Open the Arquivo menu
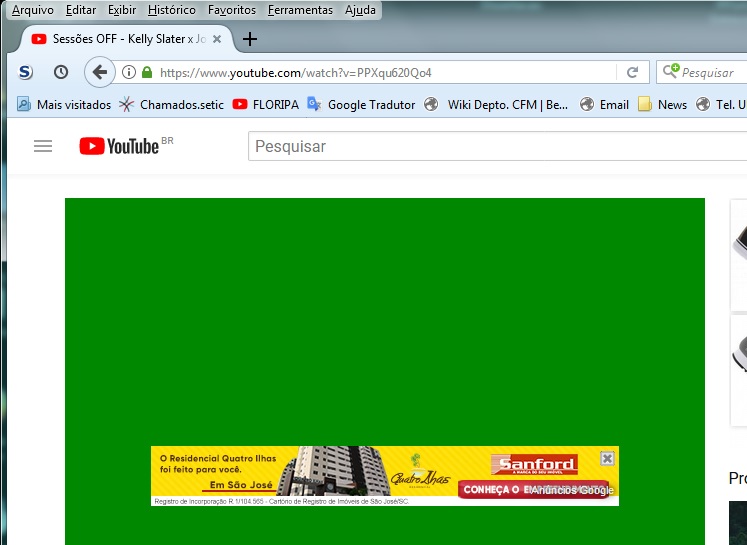Screen dimensions: 747x545 33,10
